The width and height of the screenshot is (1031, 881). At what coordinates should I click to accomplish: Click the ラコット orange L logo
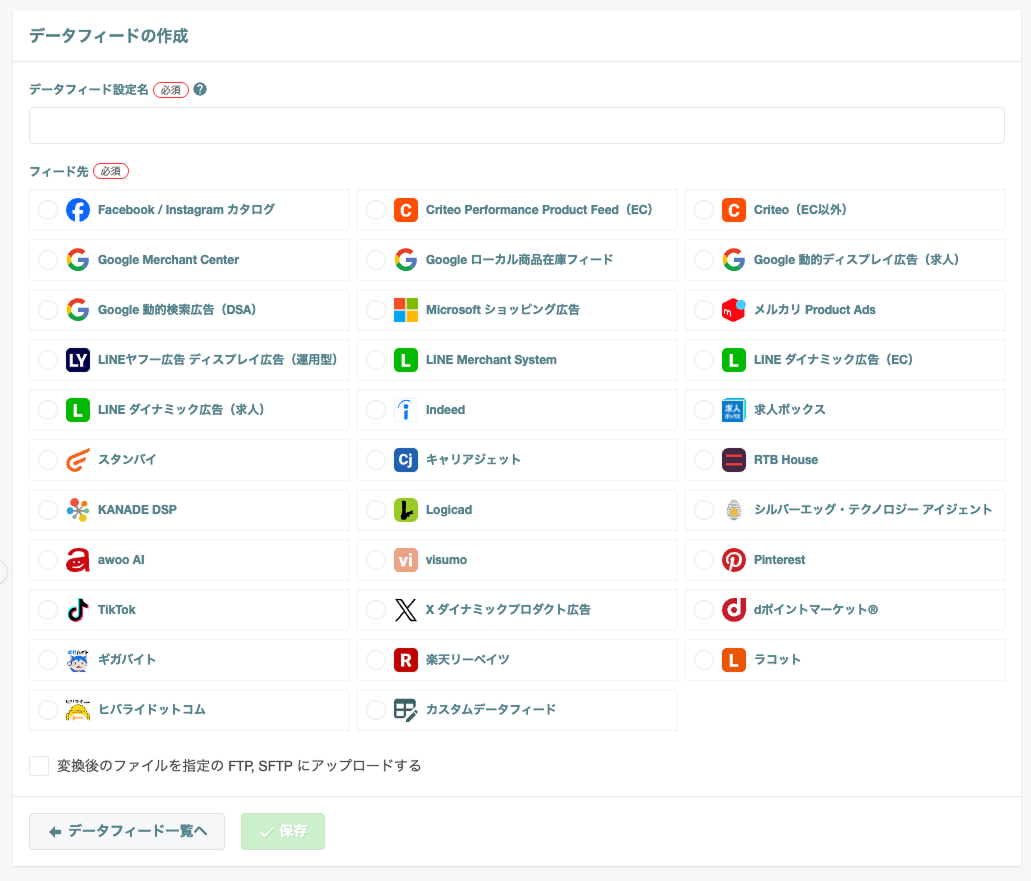(734, 659)
